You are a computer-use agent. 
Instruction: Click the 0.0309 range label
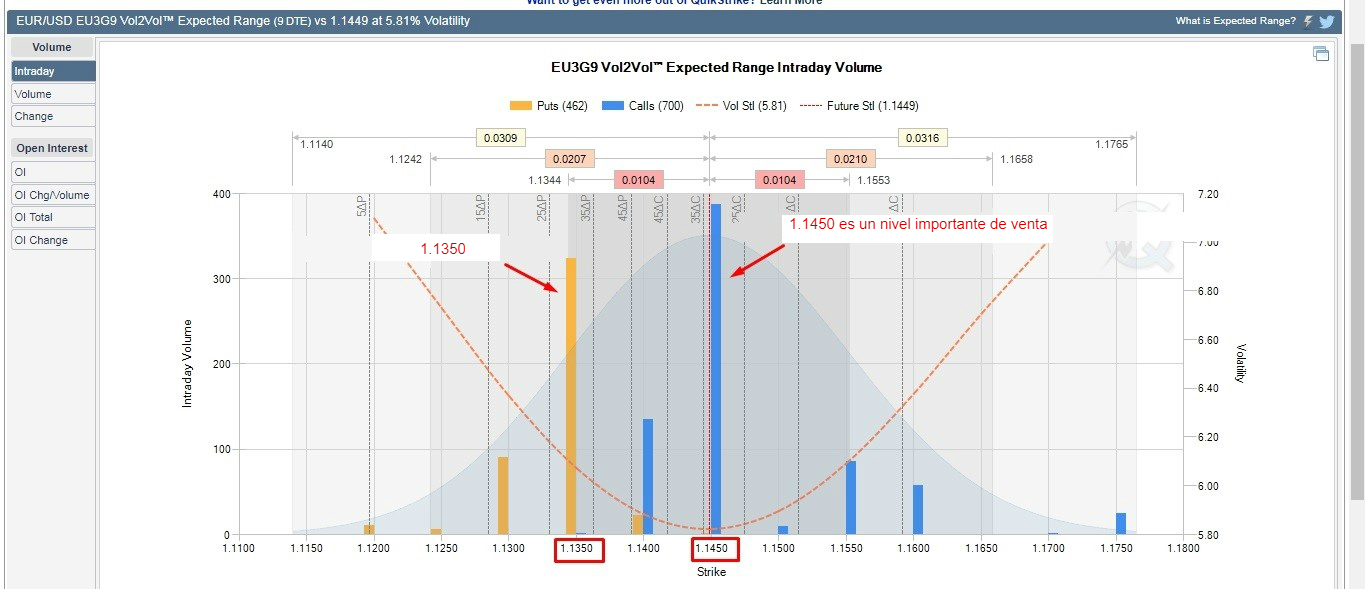[500, 138]
